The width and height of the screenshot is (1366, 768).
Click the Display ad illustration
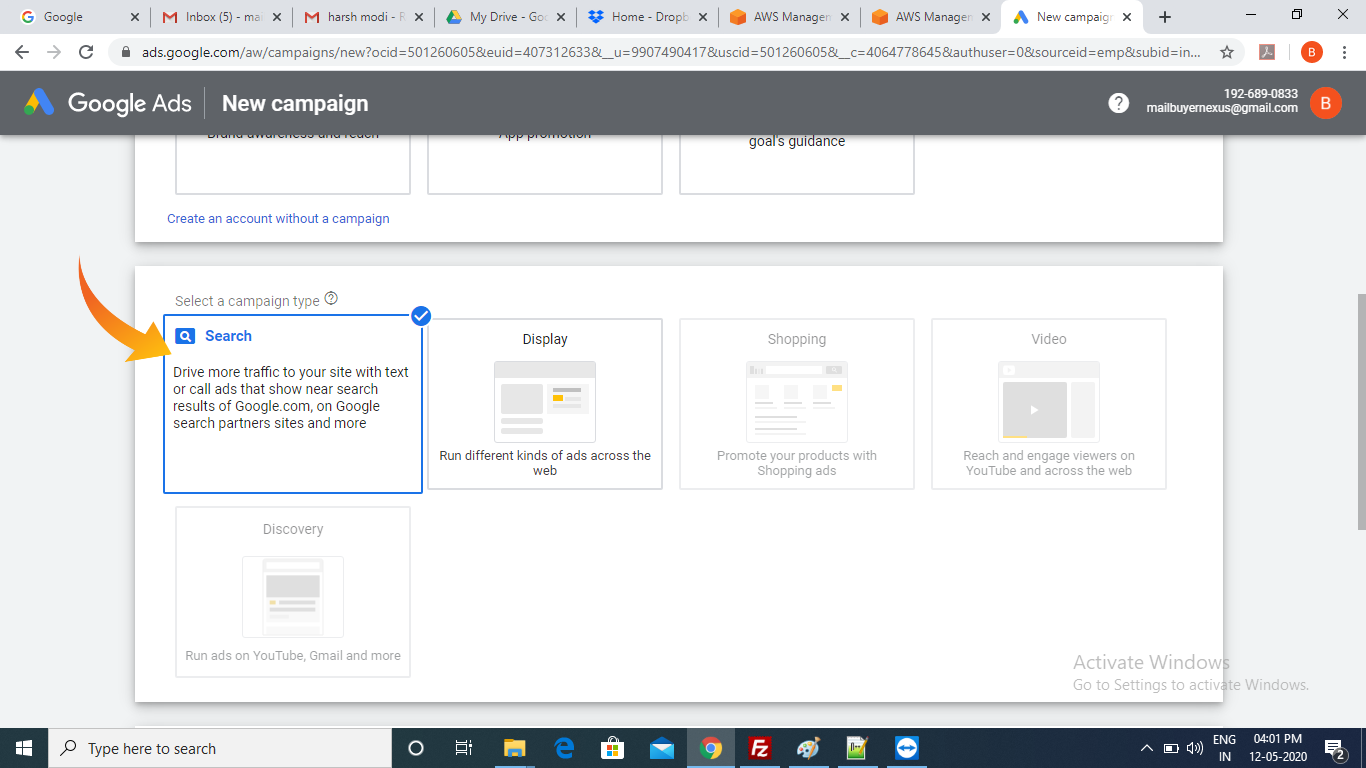click(x=545, y=402)
